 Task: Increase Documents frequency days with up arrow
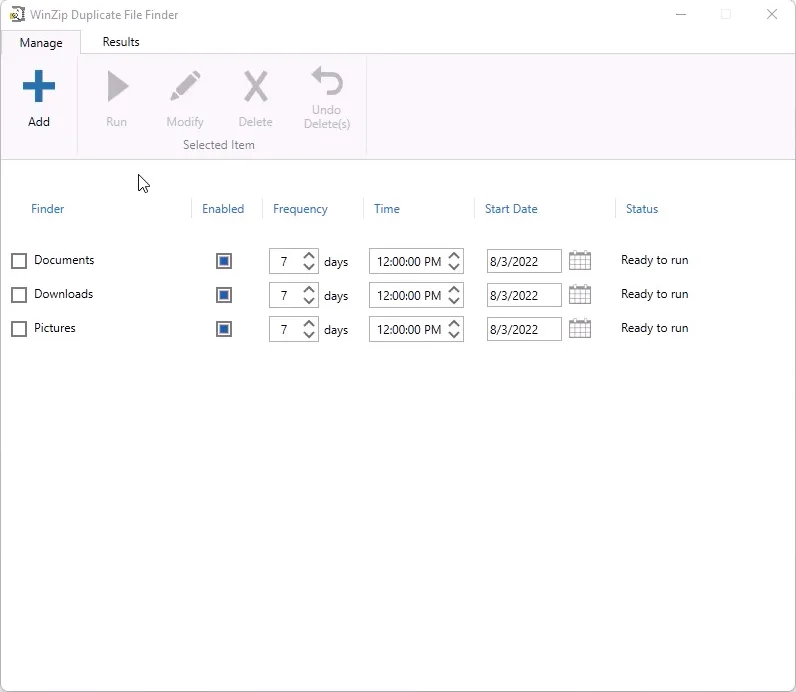(309, 255)
